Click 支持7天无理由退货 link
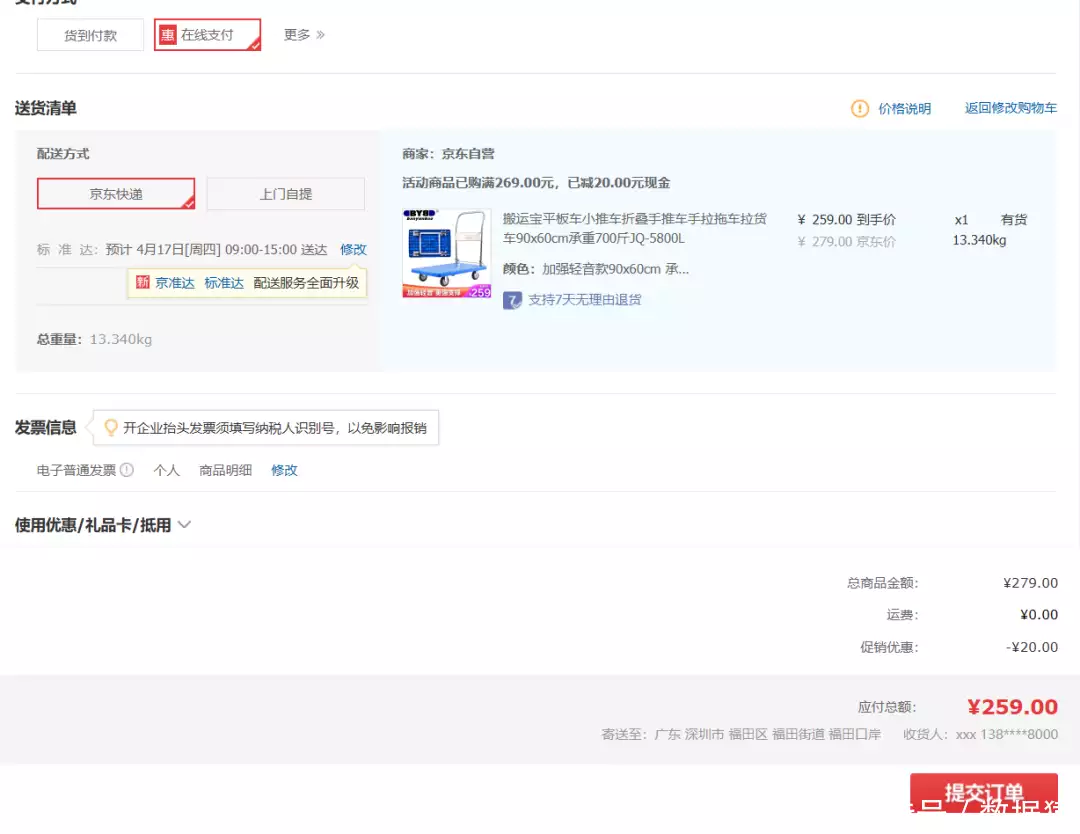This screenshot has height=834, width=1080. [585, 300]
